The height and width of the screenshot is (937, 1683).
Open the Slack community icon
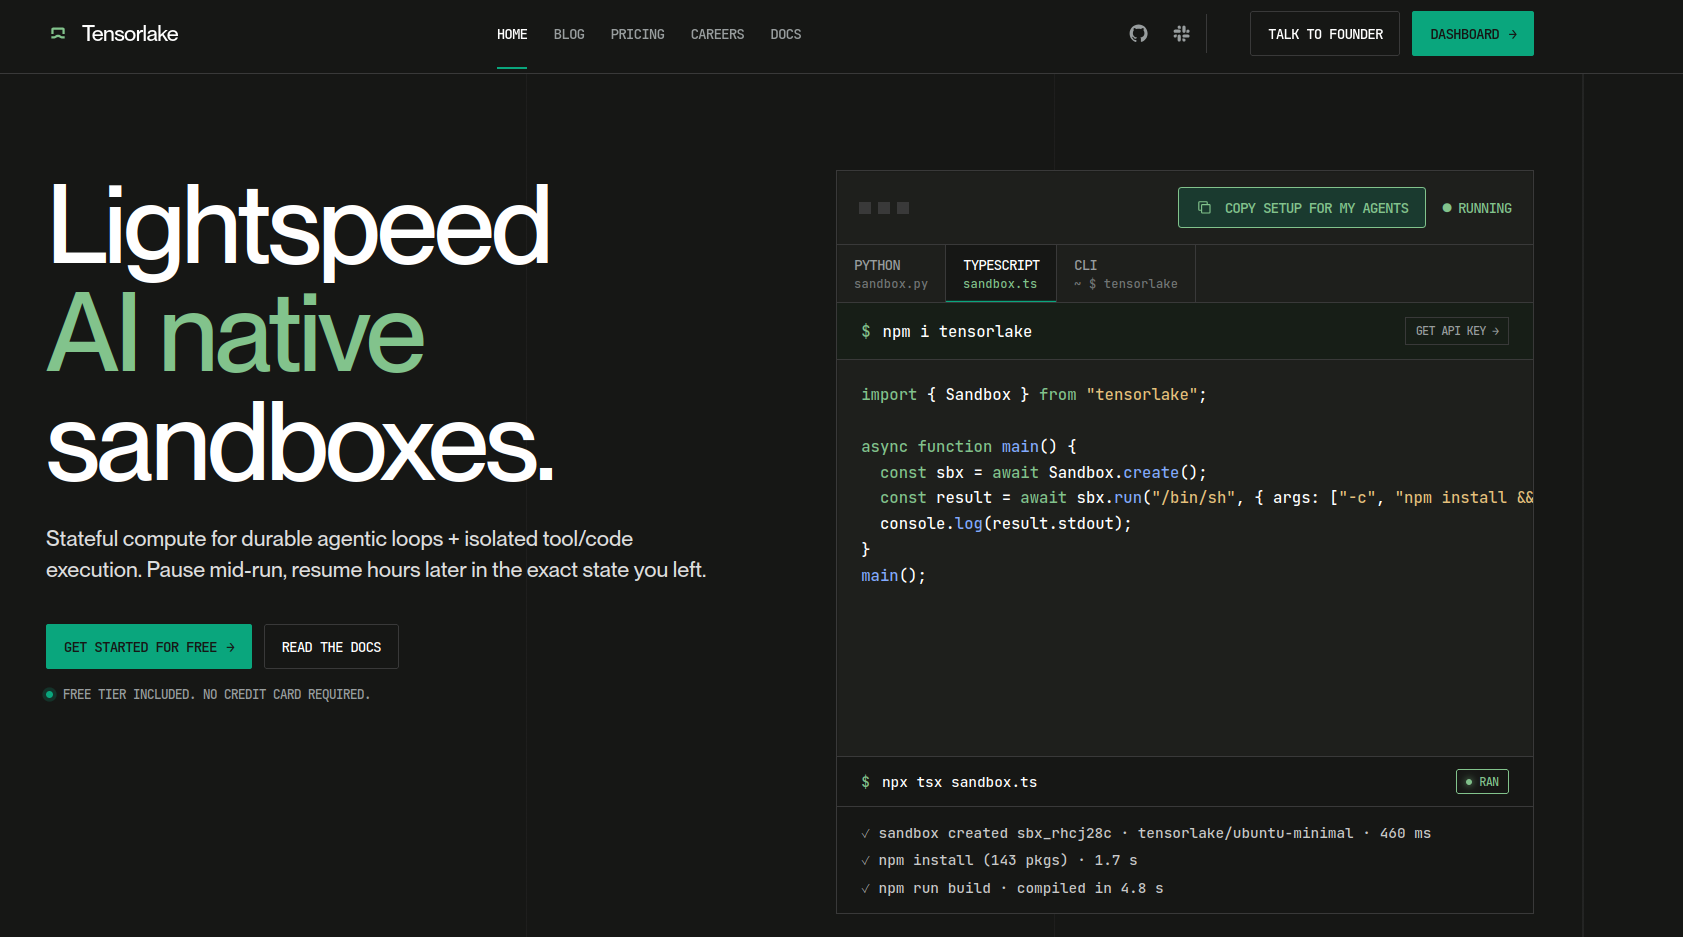click(x=1181, y=34)
